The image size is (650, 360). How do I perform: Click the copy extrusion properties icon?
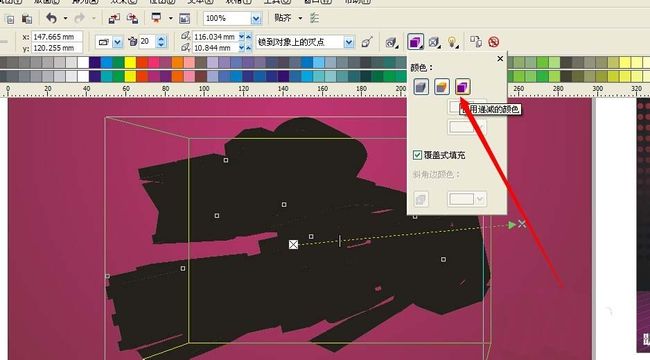475,42
